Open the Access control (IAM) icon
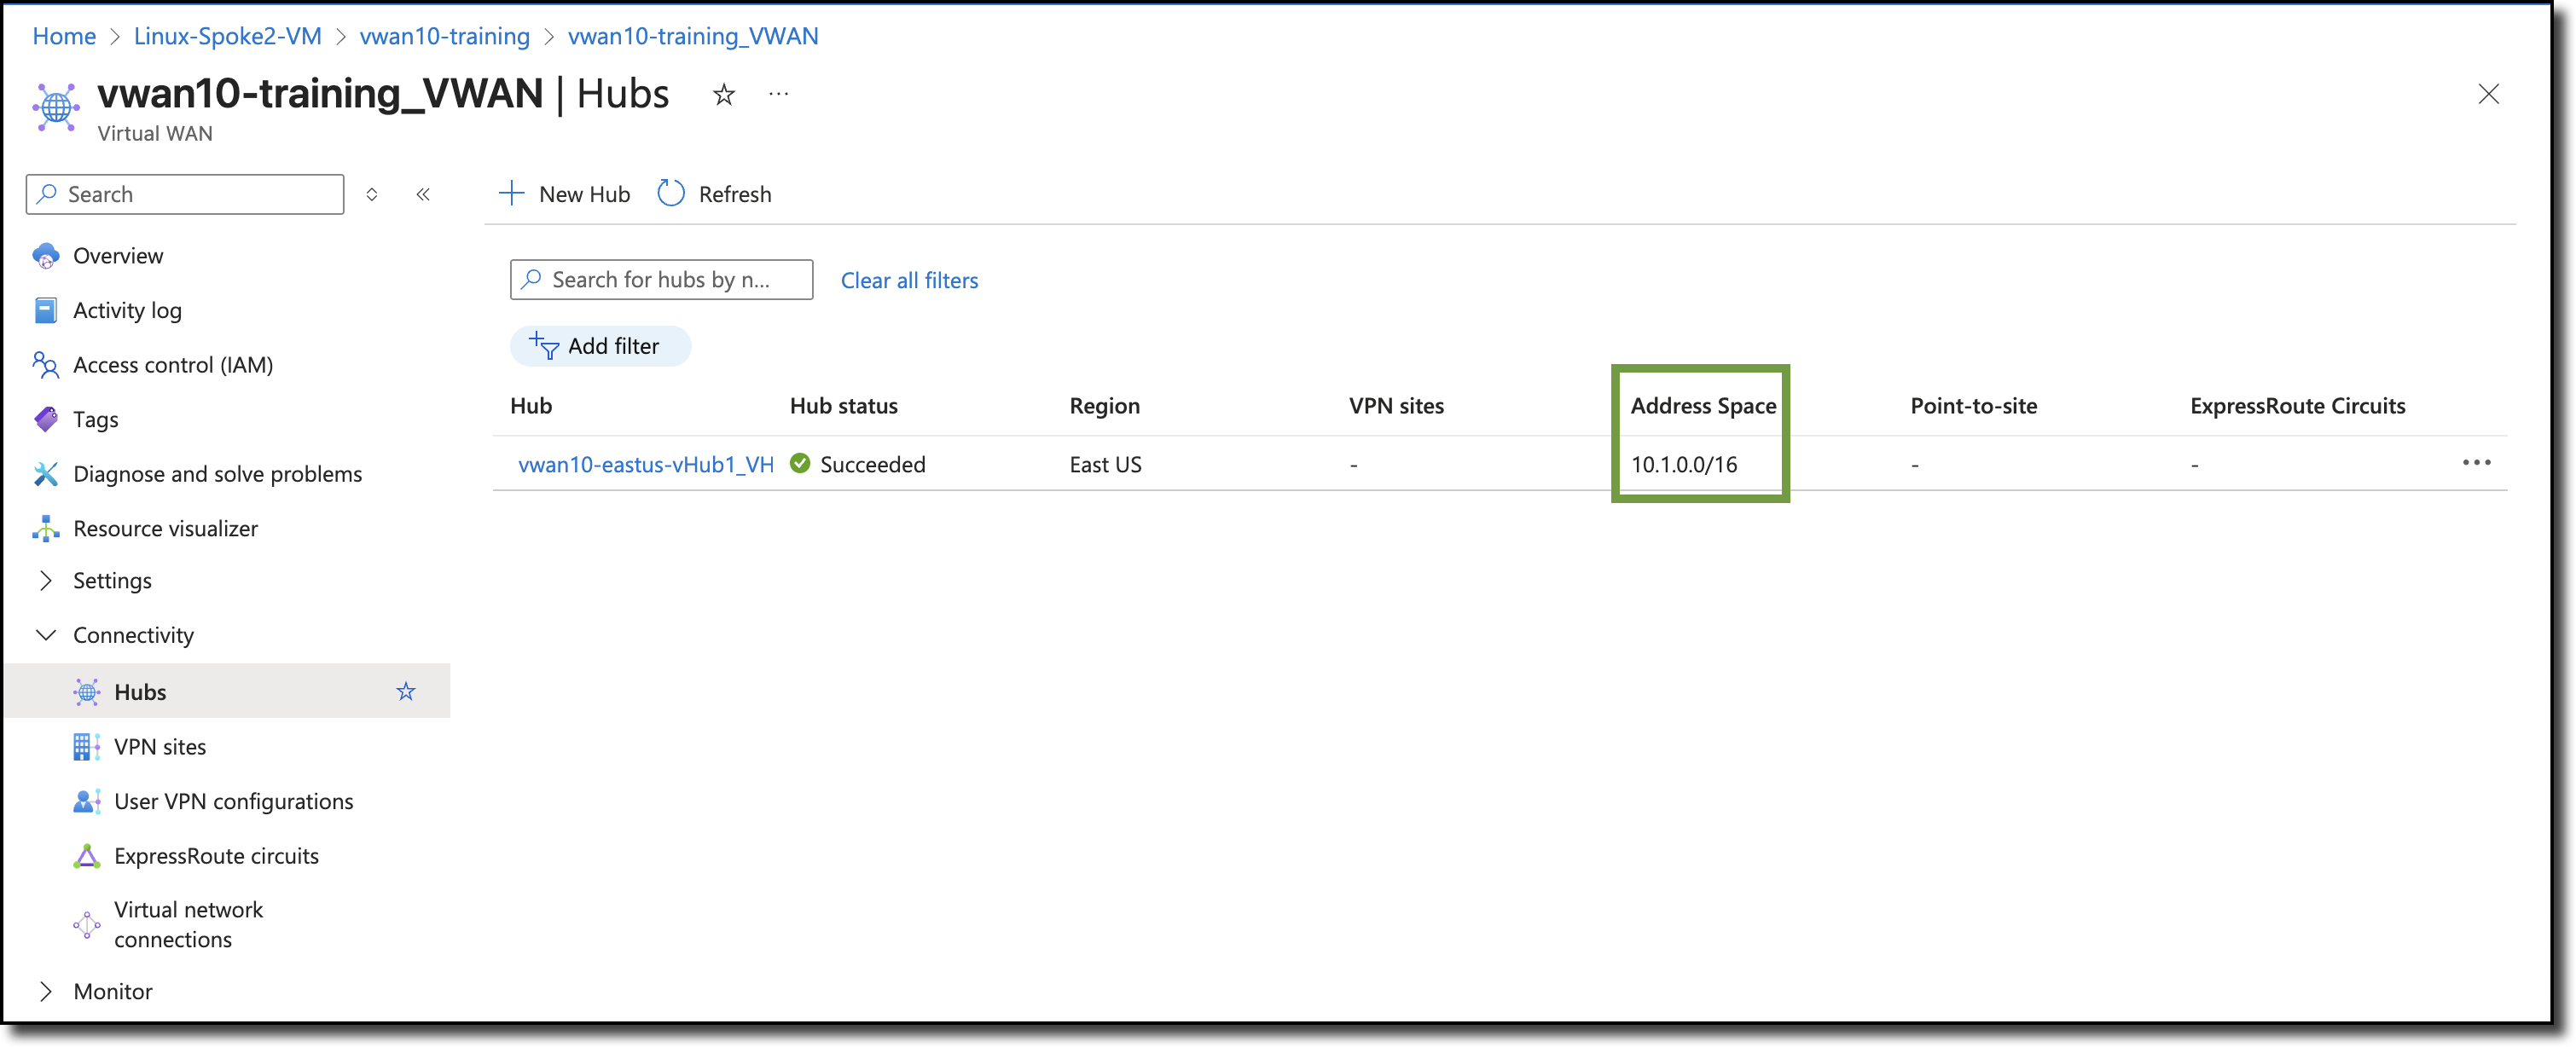Image resolution: width=2576 pixels, height=1047 pixels. pyautogui.click(x=46, y=365)
